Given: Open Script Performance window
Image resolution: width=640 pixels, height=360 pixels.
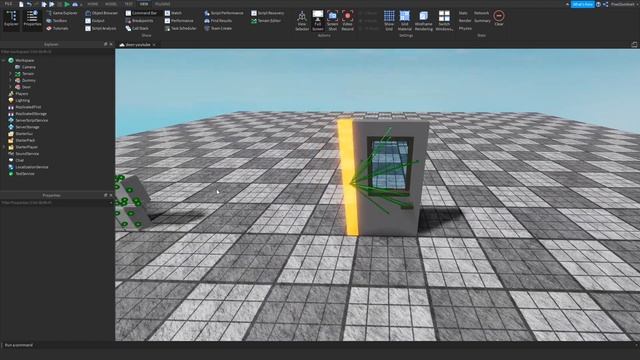Looking at the screenshot, I should click(224, 13).
